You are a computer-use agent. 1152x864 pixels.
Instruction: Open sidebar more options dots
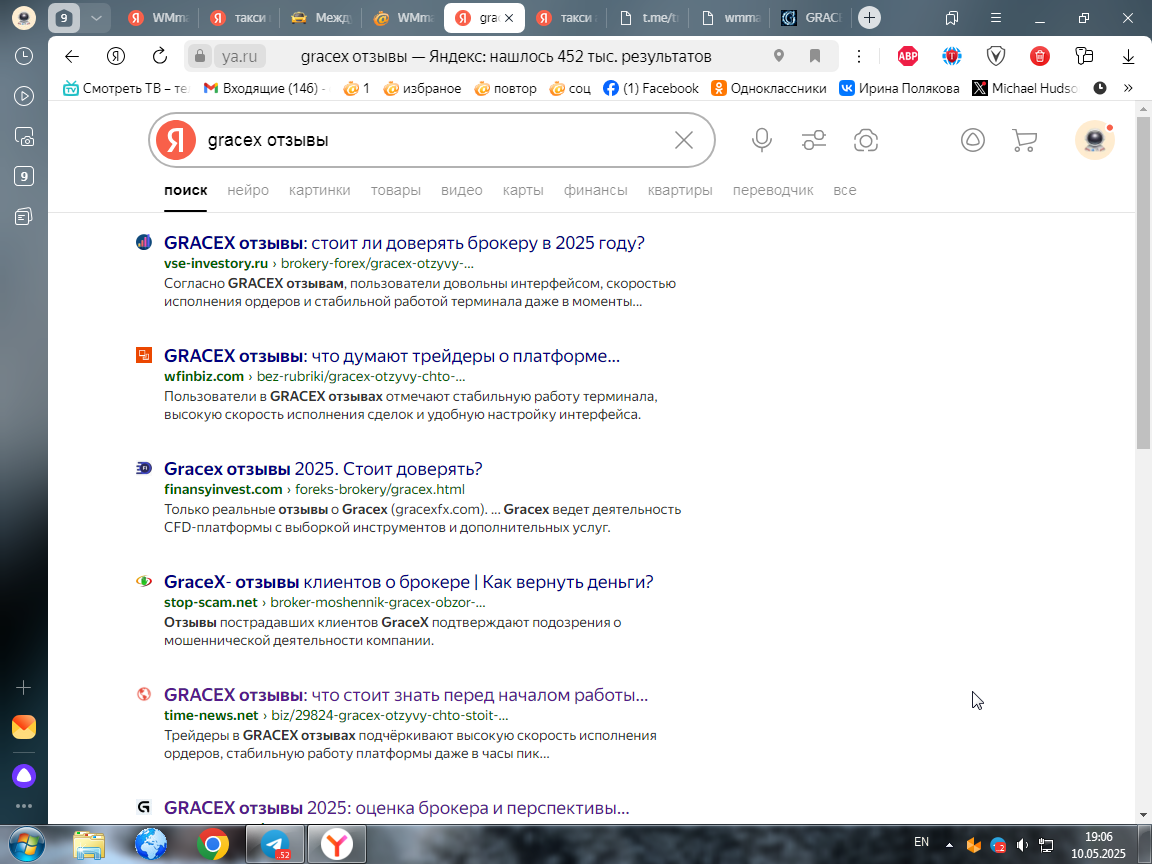pos(24,806)
